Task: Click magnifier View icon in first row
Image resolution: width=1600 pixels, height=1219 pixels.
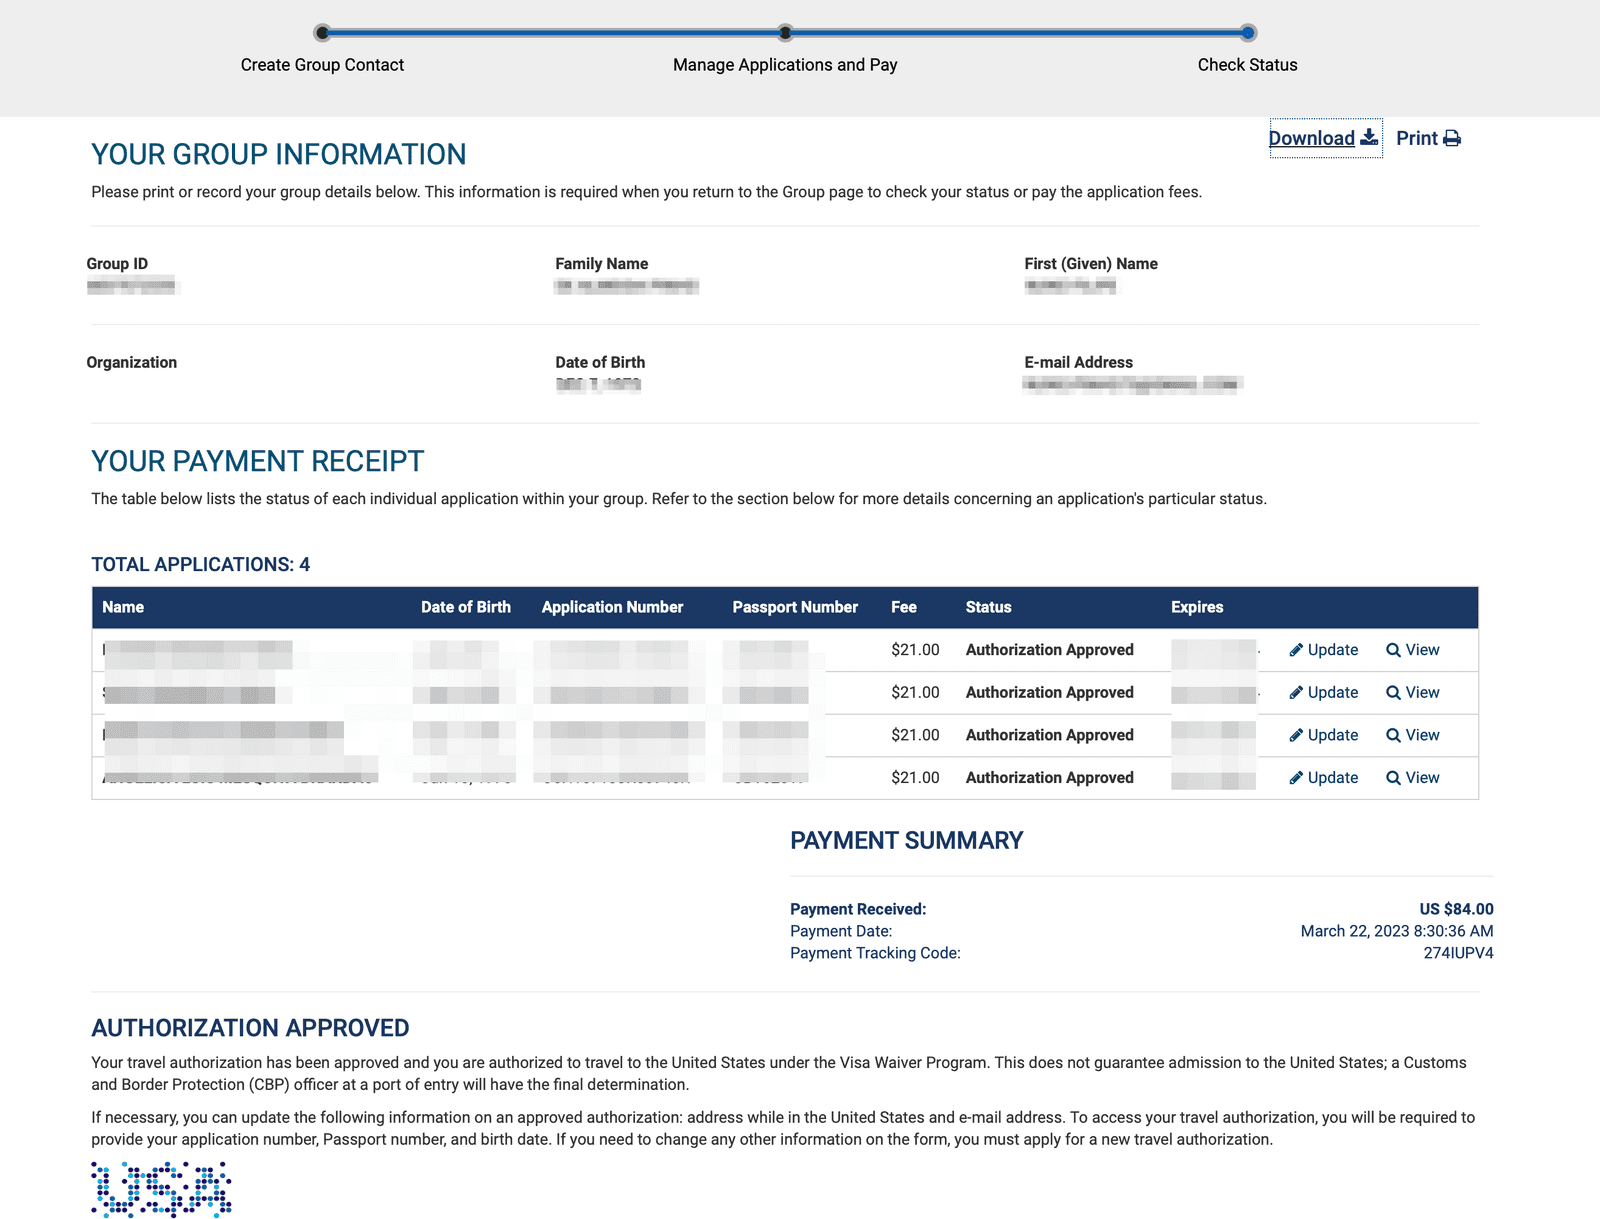Action: pyautogui.click(x=1393, y=650)
